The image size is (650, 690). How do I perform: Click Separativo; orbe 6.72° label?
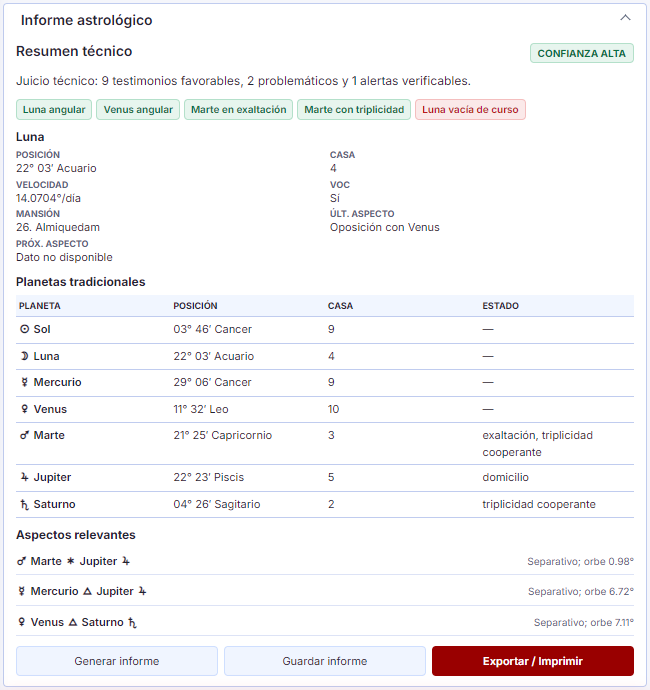(x=580, y=591)
